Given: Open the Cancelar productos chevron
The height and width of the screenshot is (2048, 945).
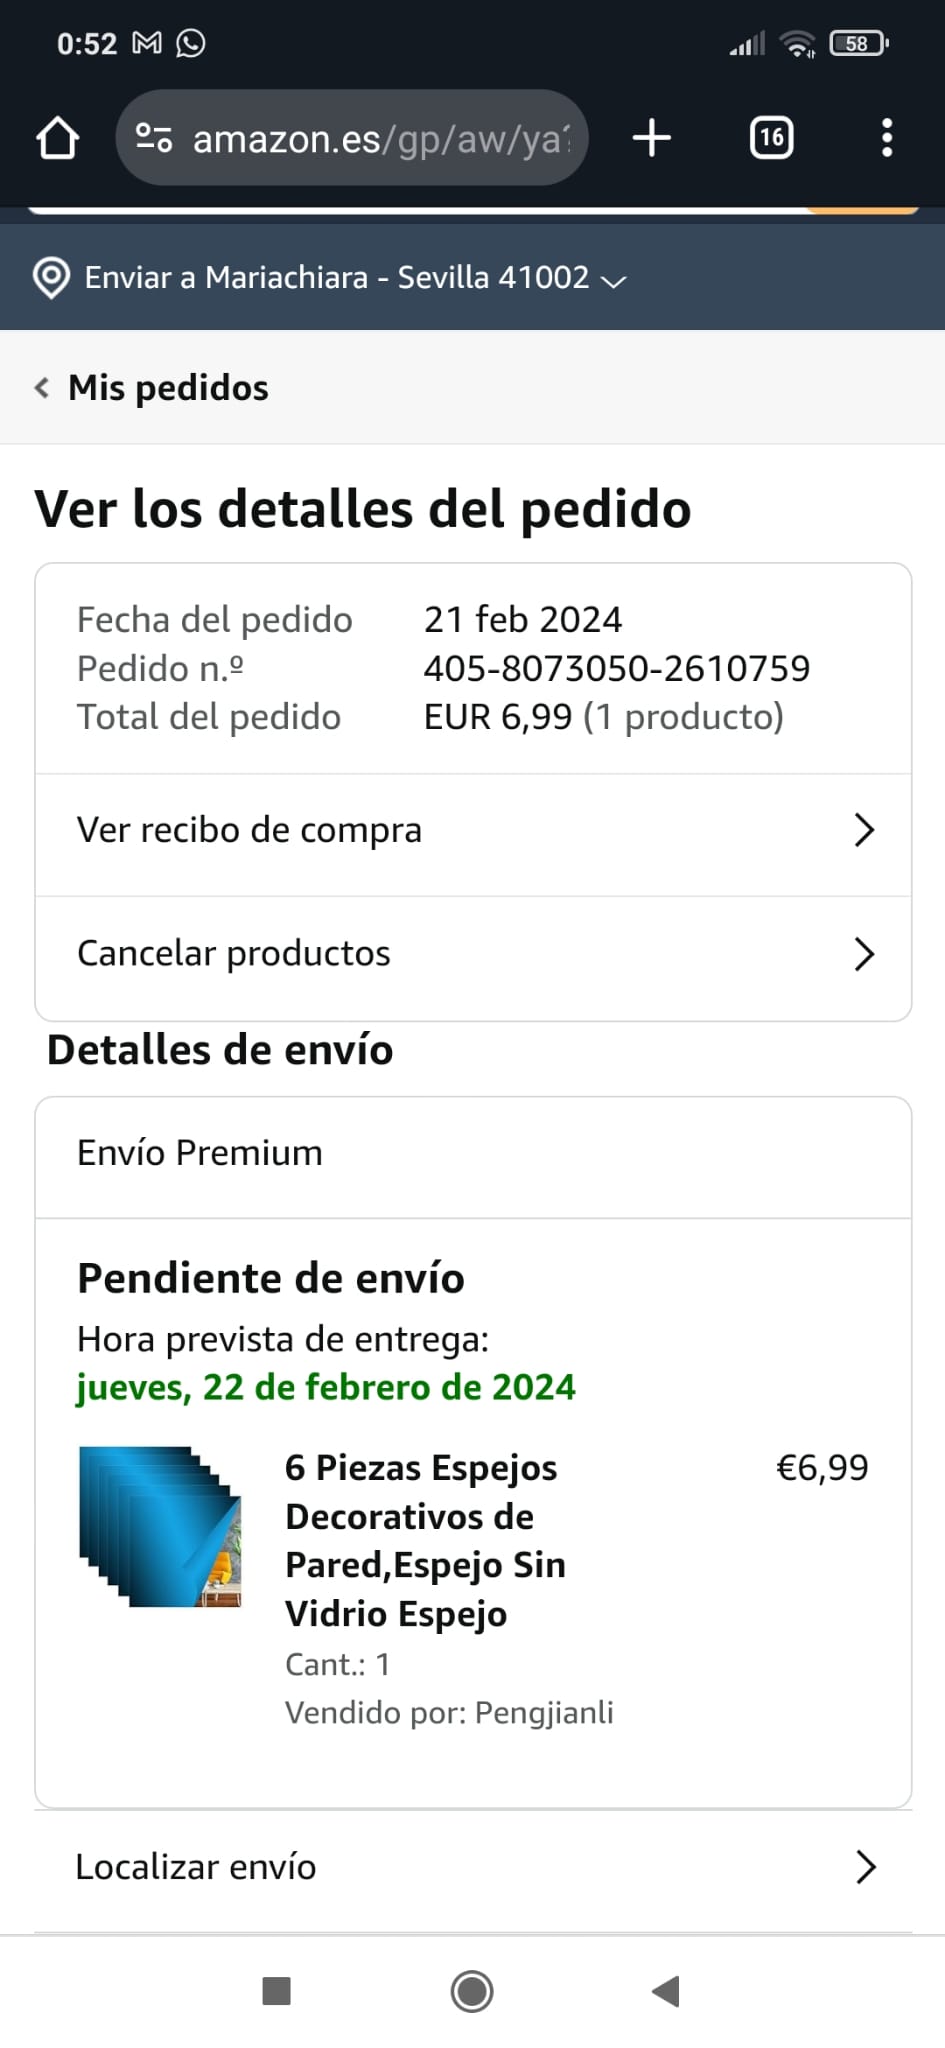Looking at the screenshot, I should (864, 954).
